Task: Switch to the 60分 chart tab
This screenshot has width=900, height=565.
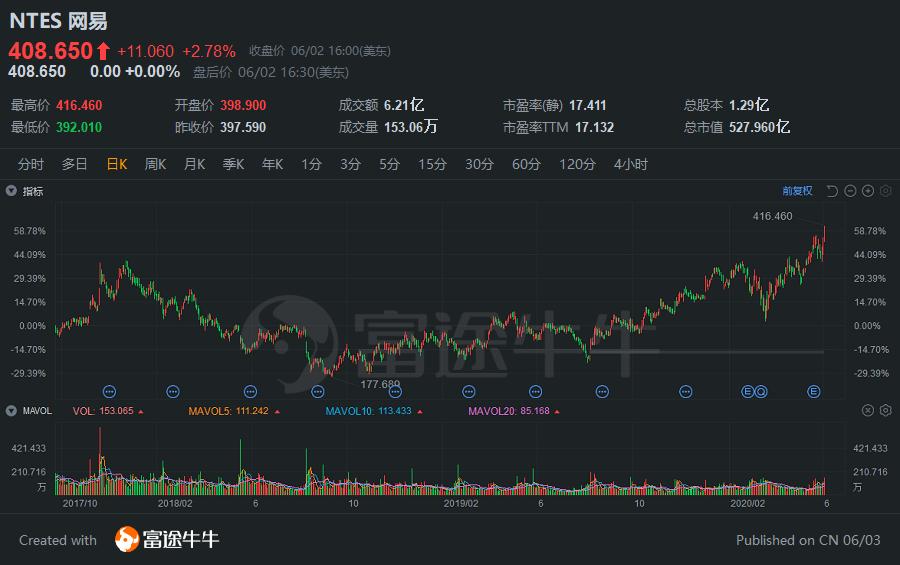Action: (x=526, y=164)
